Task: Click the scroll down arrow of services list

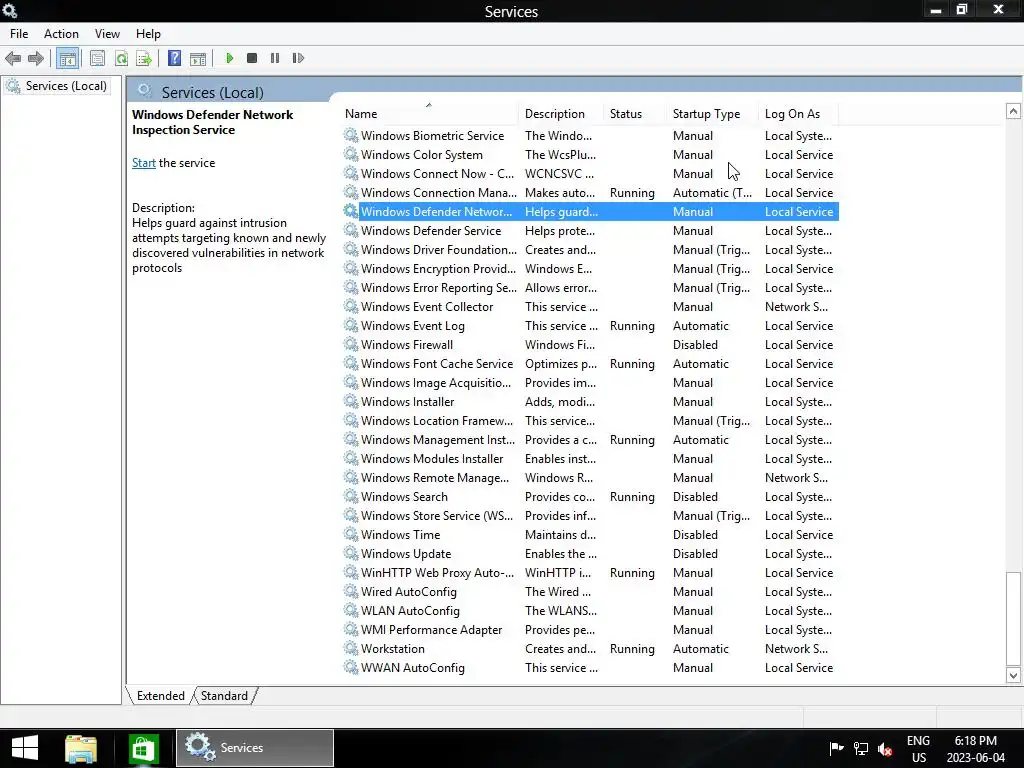Action: [x=1013, y=675]
